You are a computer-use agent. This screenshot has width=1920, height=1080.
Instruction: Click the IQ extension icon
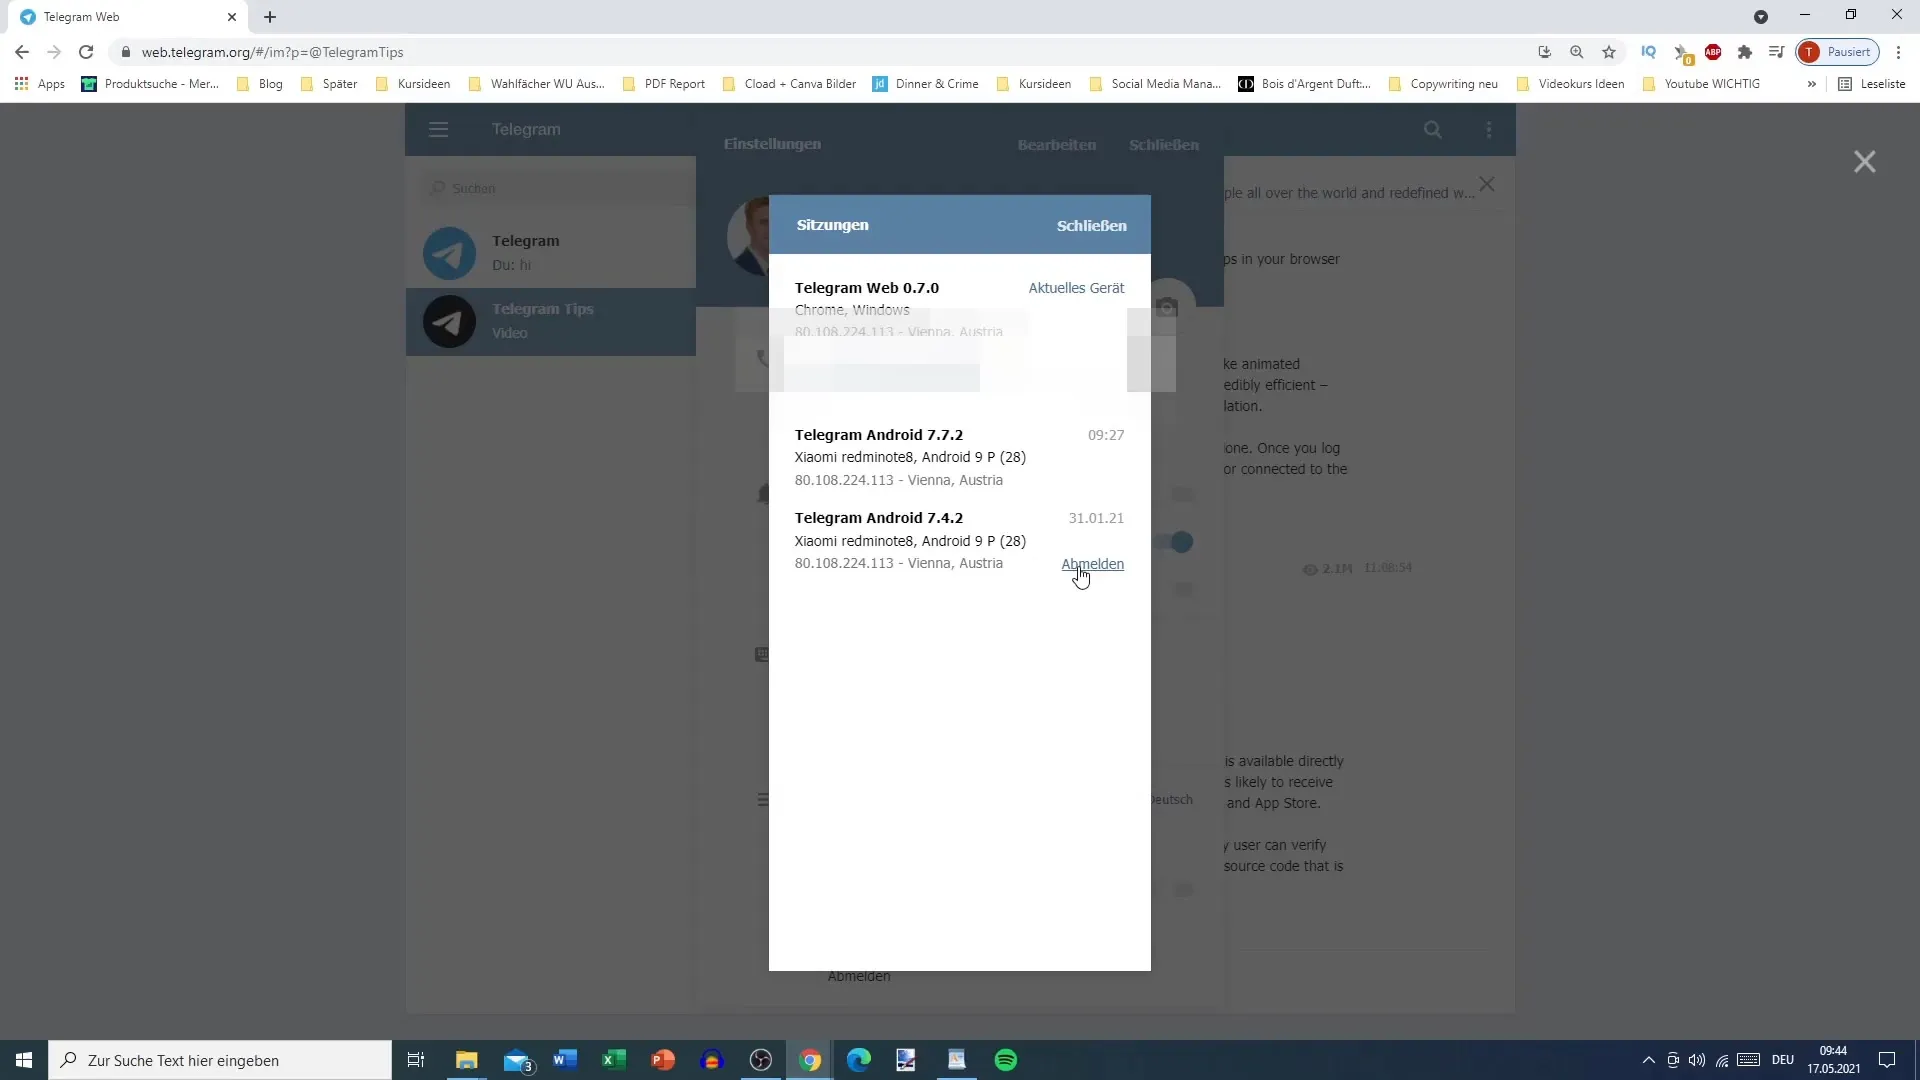coord(1648,52)
